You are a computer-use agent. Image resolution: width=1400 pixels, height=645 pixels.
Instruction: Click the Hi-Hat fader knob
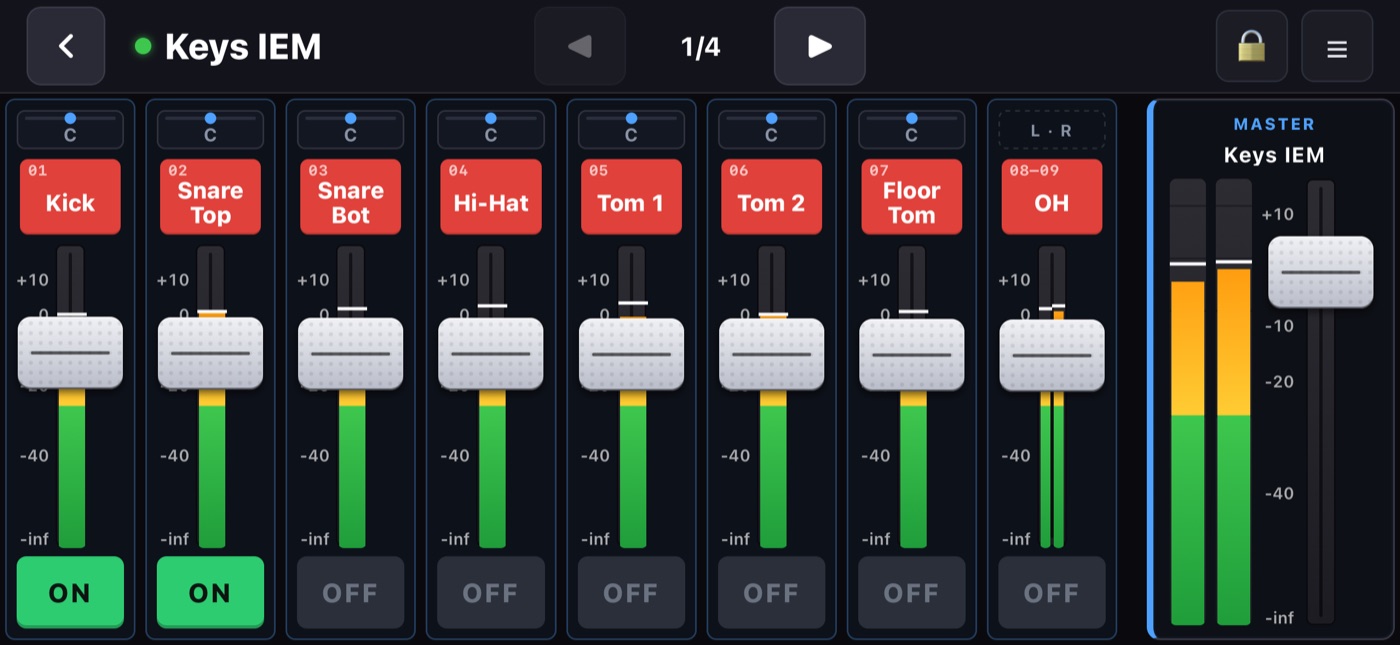point(491,354)
